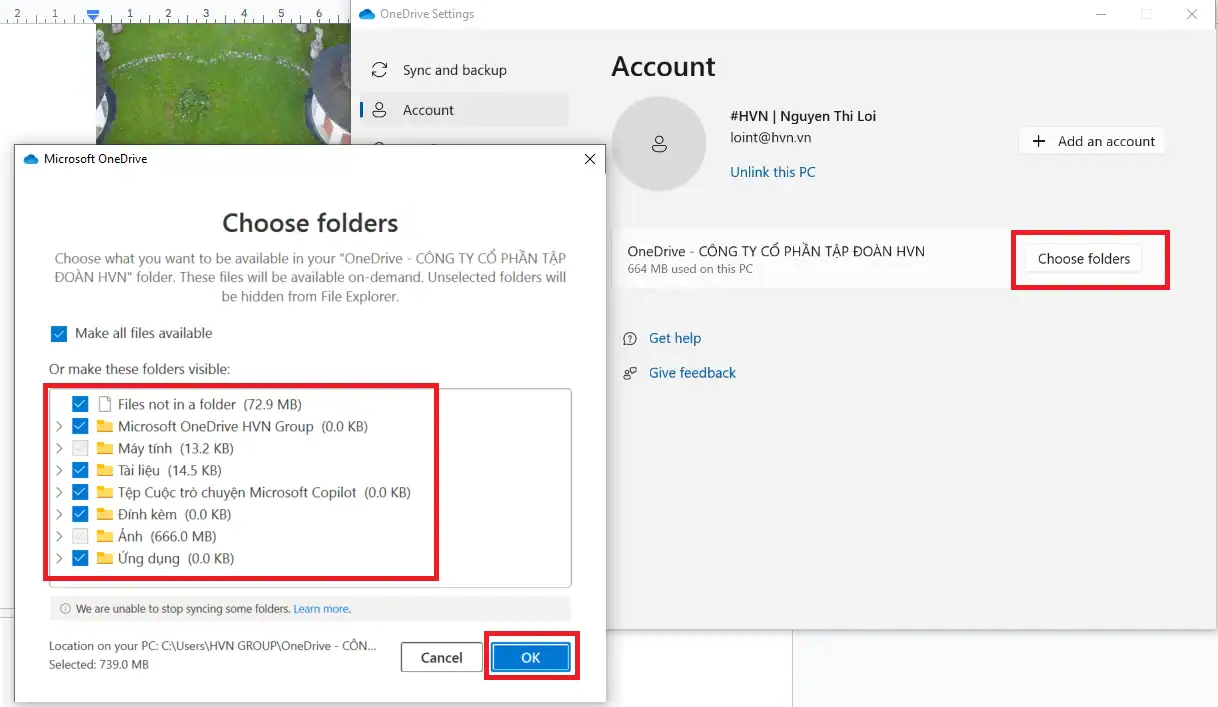This screenshot has height=707, width=1218.
Task: Click the Unlink this PC link
Action: click(x=772, y=172)
